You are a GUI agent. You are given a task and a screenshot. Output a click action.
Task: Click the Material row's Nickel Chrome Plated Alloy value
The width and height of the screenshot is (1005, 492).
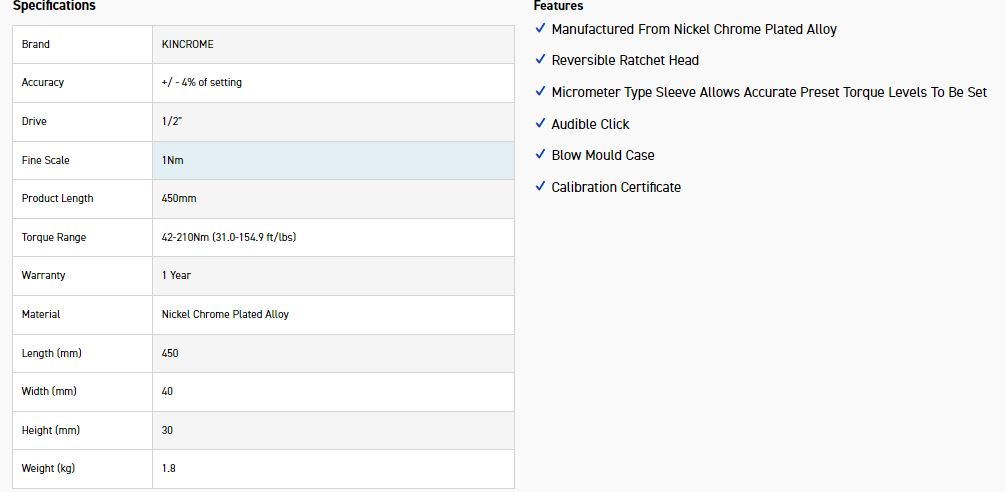click(225, 314)
